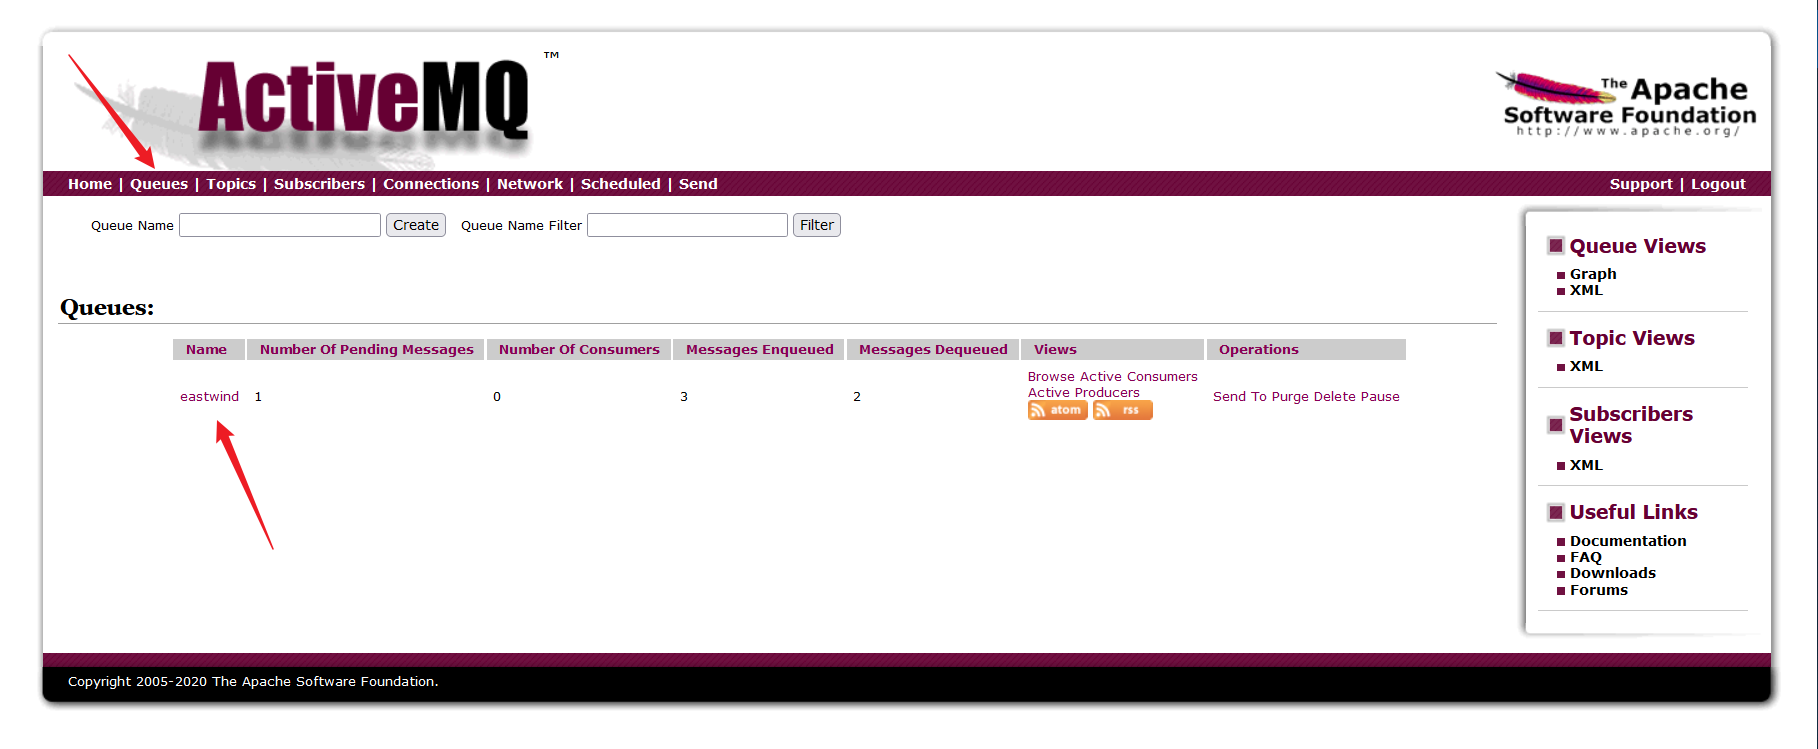Open XML under Subscribers Views
The height and width of the screenshot is (749, 1818).
[x=1586, y=465]
